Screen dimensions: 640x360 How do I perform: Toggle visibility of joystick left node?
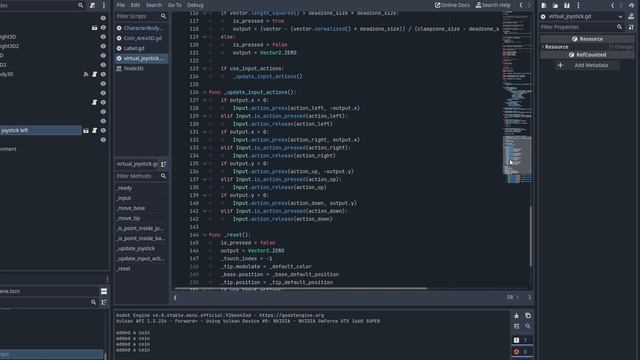103,131
